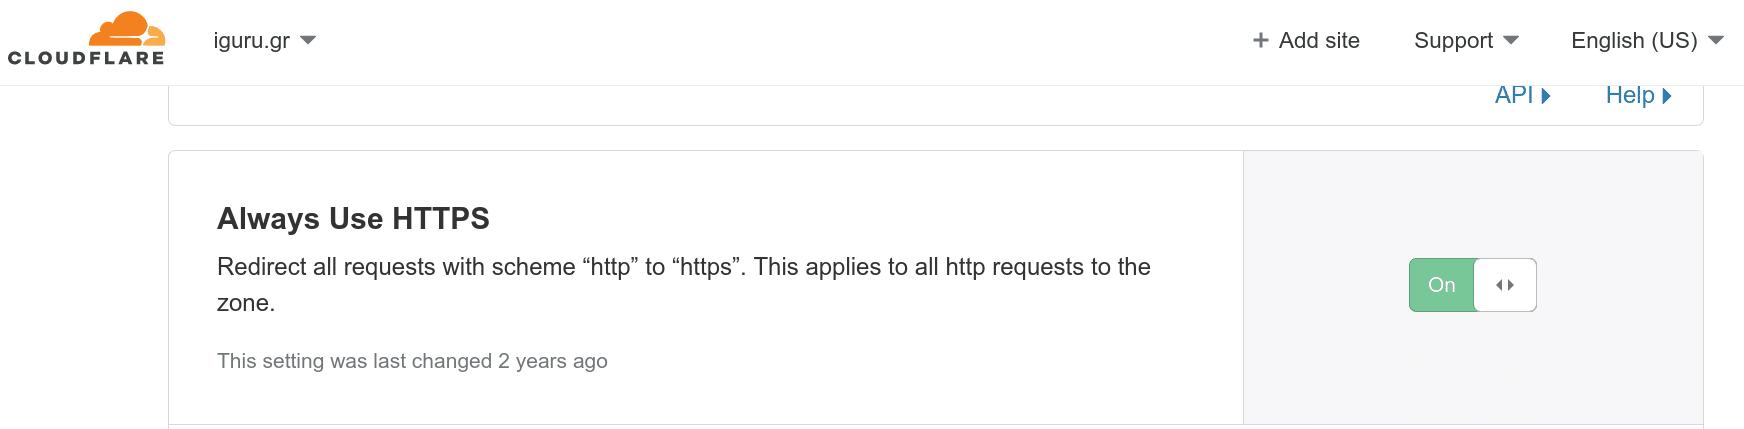Click the Redirect all requests description text

coord(684,285)
